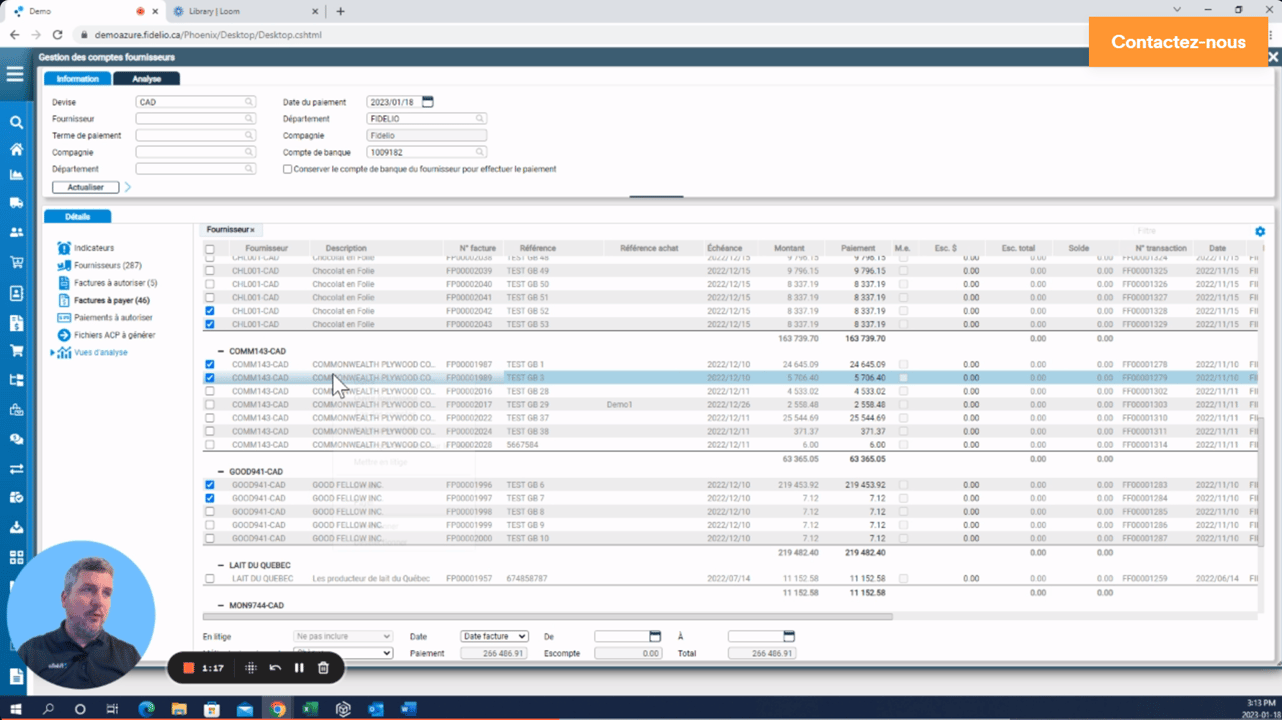
Task: Open the chart icon in the sidebar
Action: tap(16, 175)
